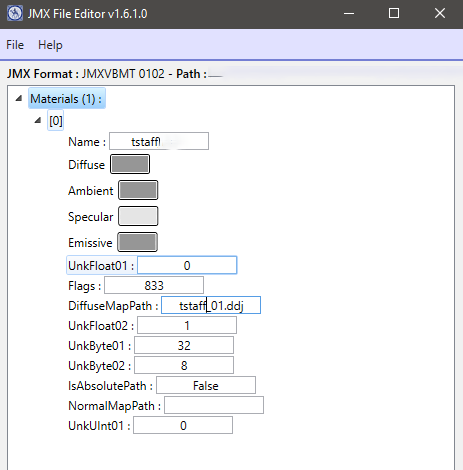Click the JMX File Editor app icon
This screenshot has height=470, width=463.
click(15, 14)
